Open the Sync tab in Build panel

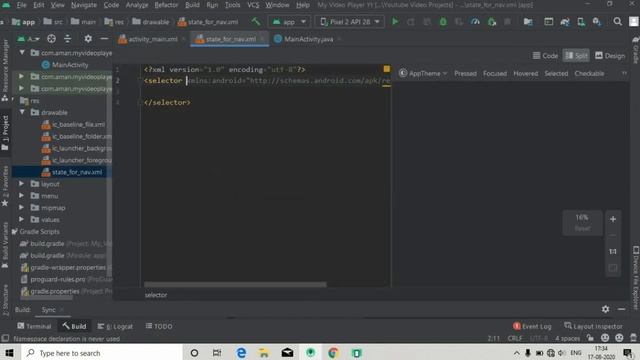click(48, 310)
